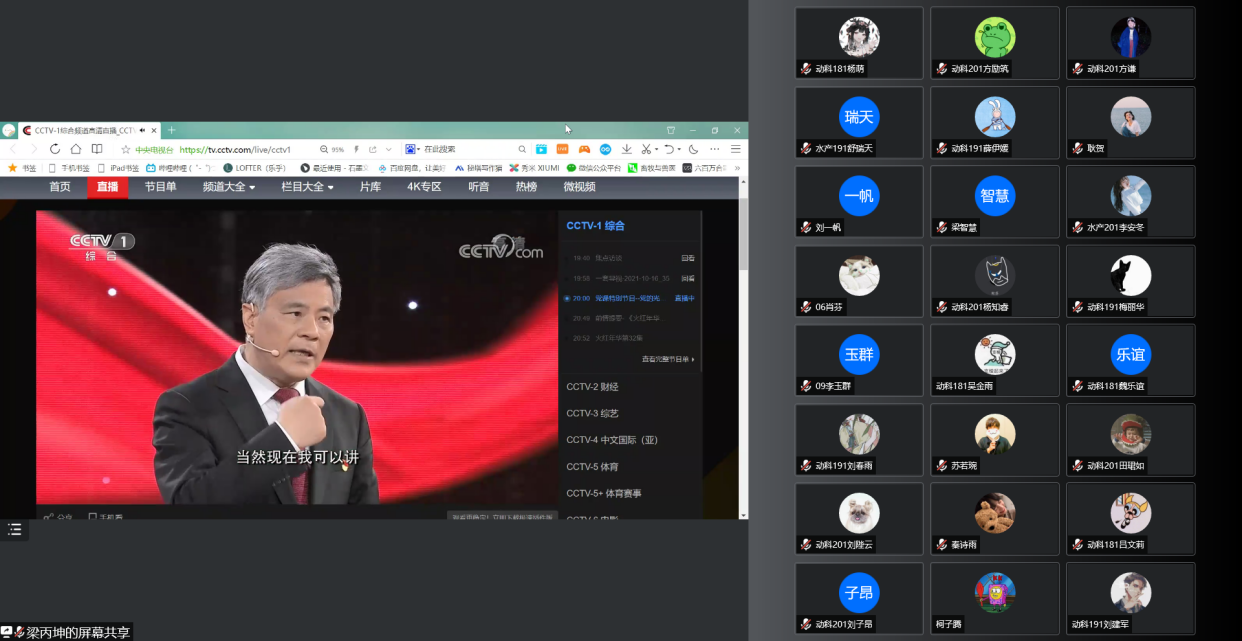Viewport: 1242px width, 641px height.
Task: Click the download arrow toolbar icon
Action: (x=627, y=149)
